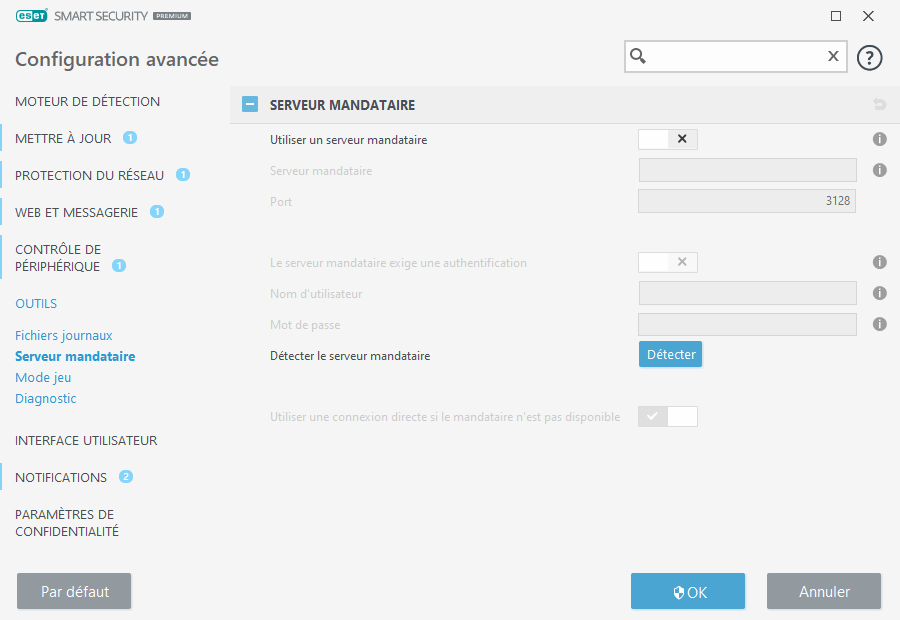Show info for Serveur mandataire field
Screen dimensions: 900x620
(879, 170)
